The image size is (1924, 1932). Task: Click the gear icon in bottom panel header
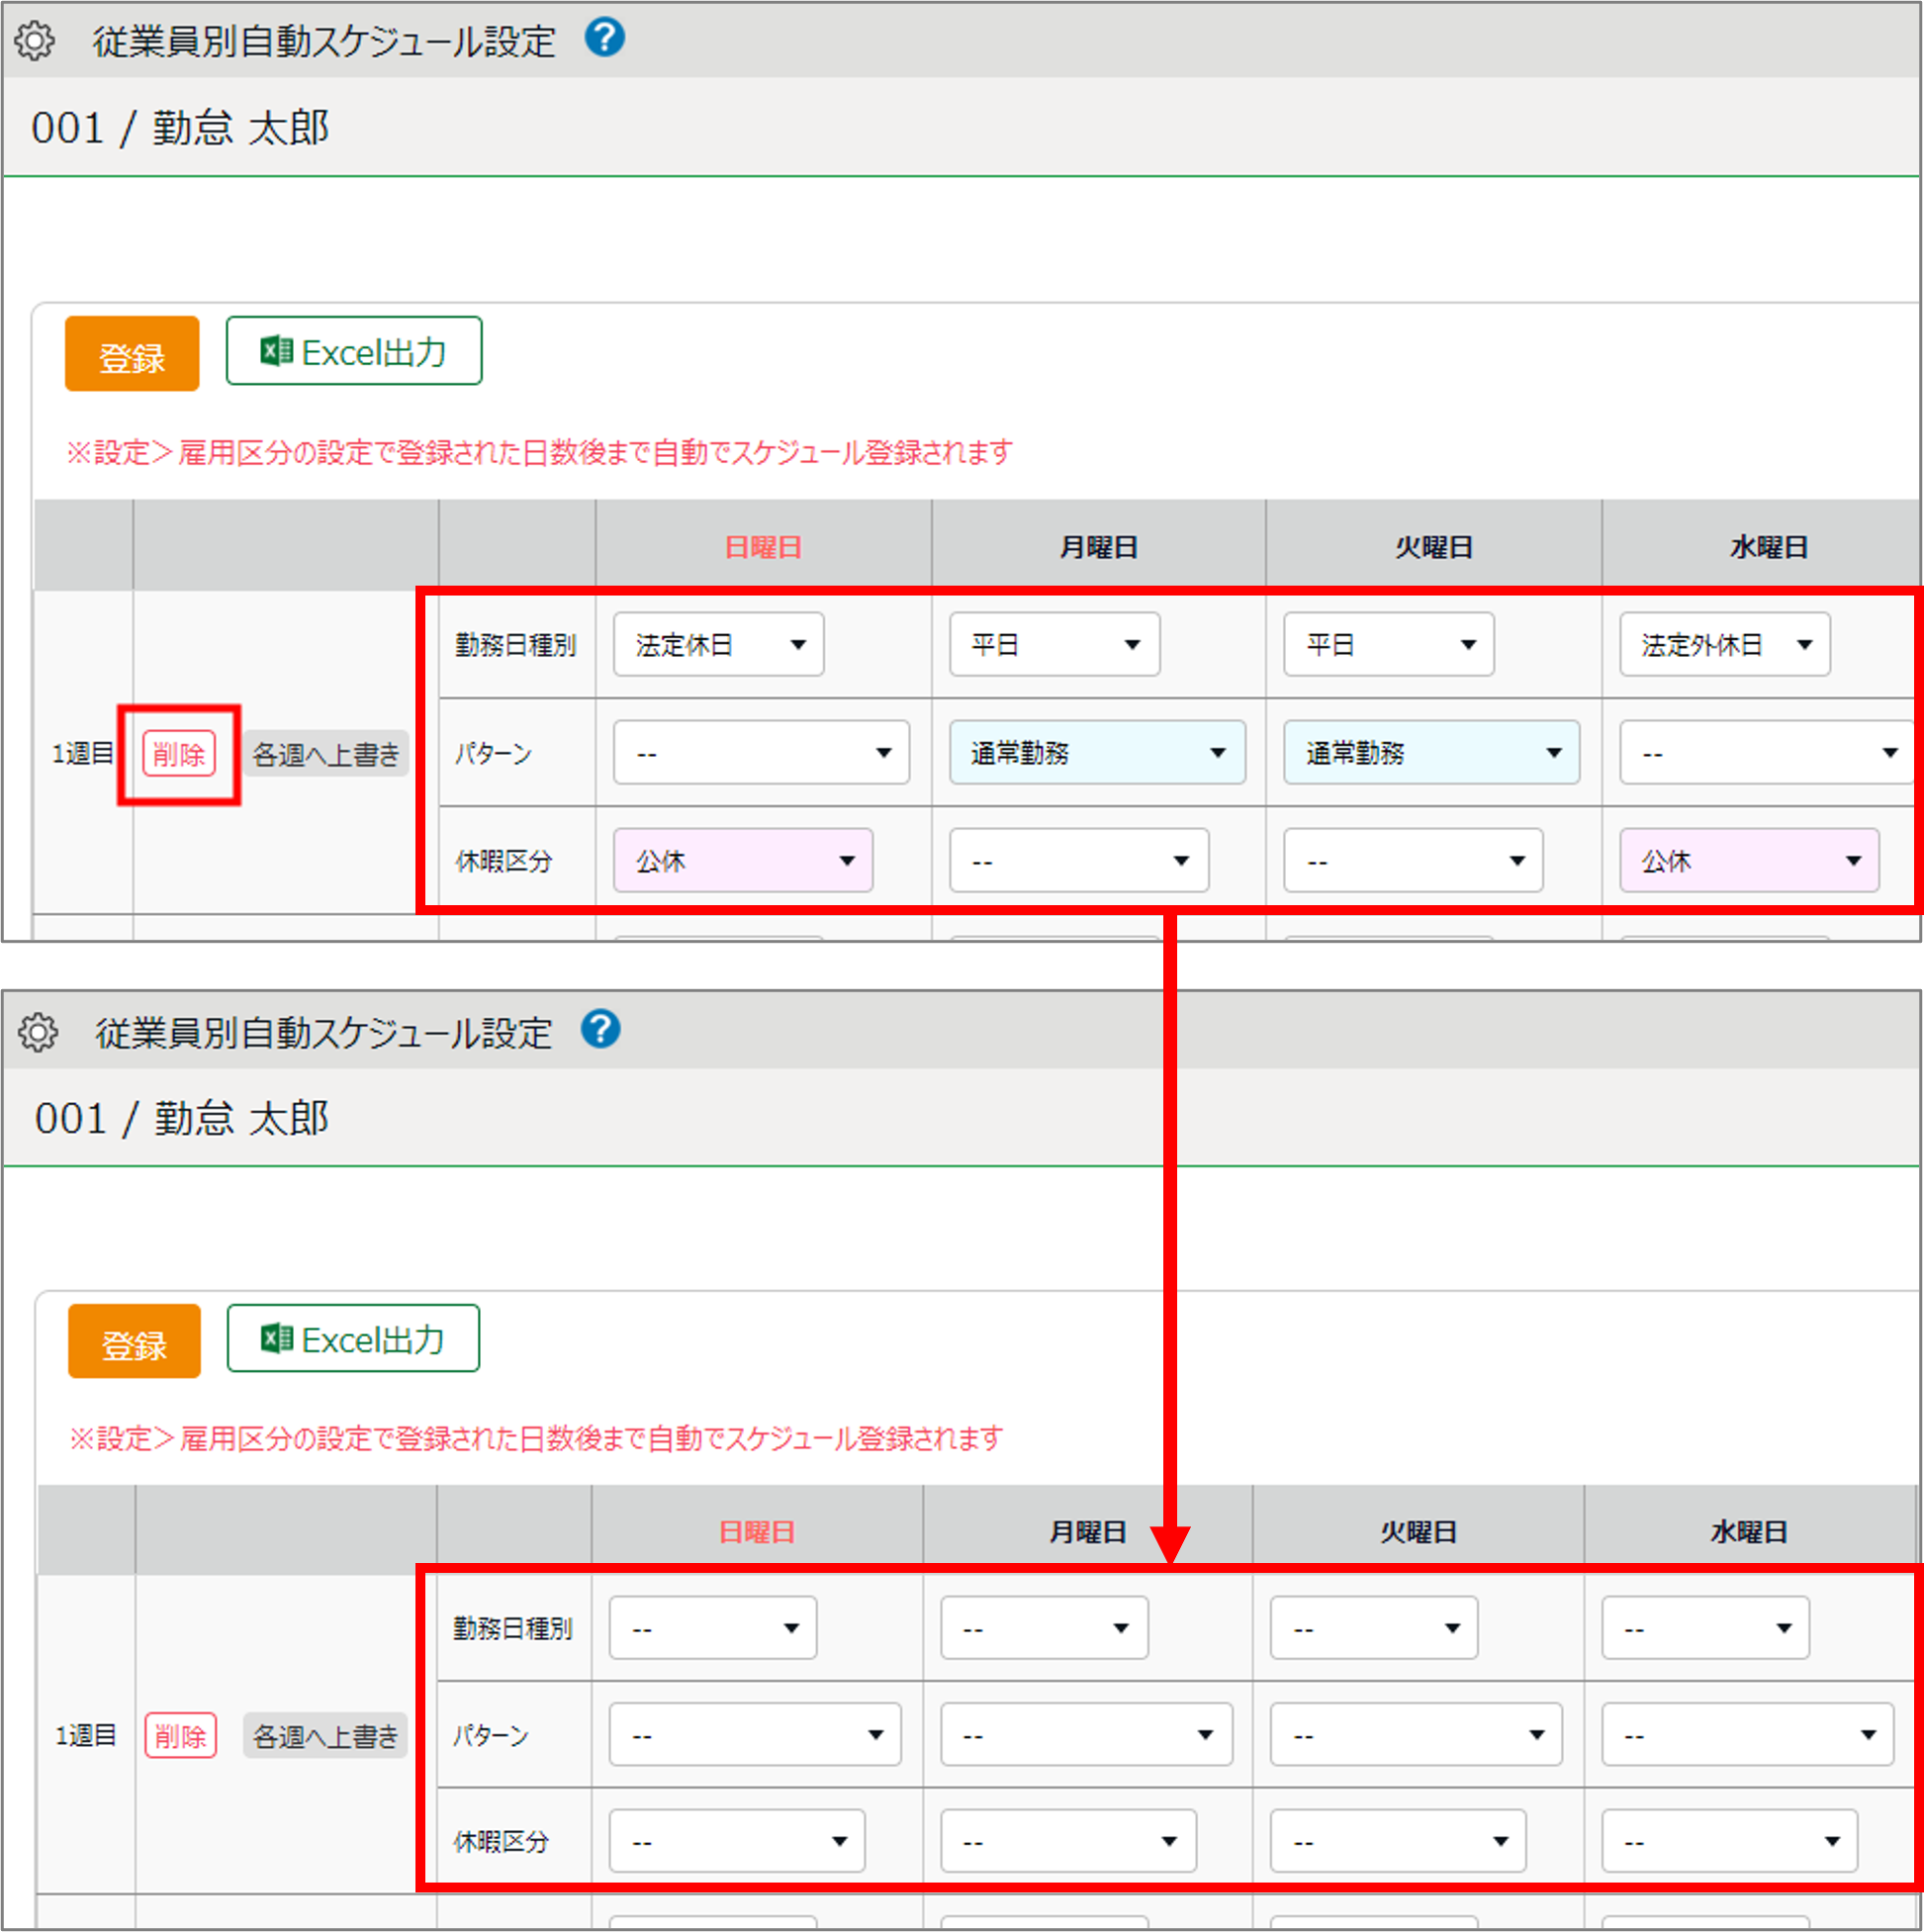click(38, 1032)
